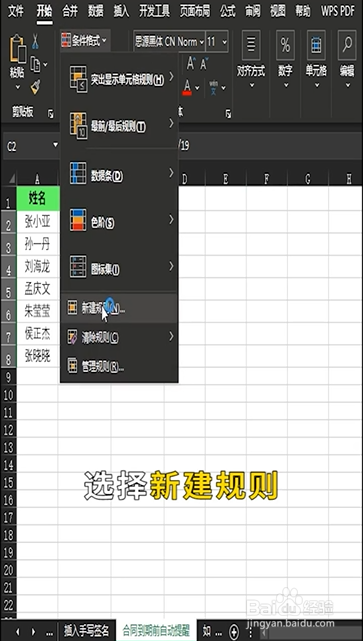363x641 pixels.
Task: Open the 清除规则(C) submenu
Action: point(119,337)
